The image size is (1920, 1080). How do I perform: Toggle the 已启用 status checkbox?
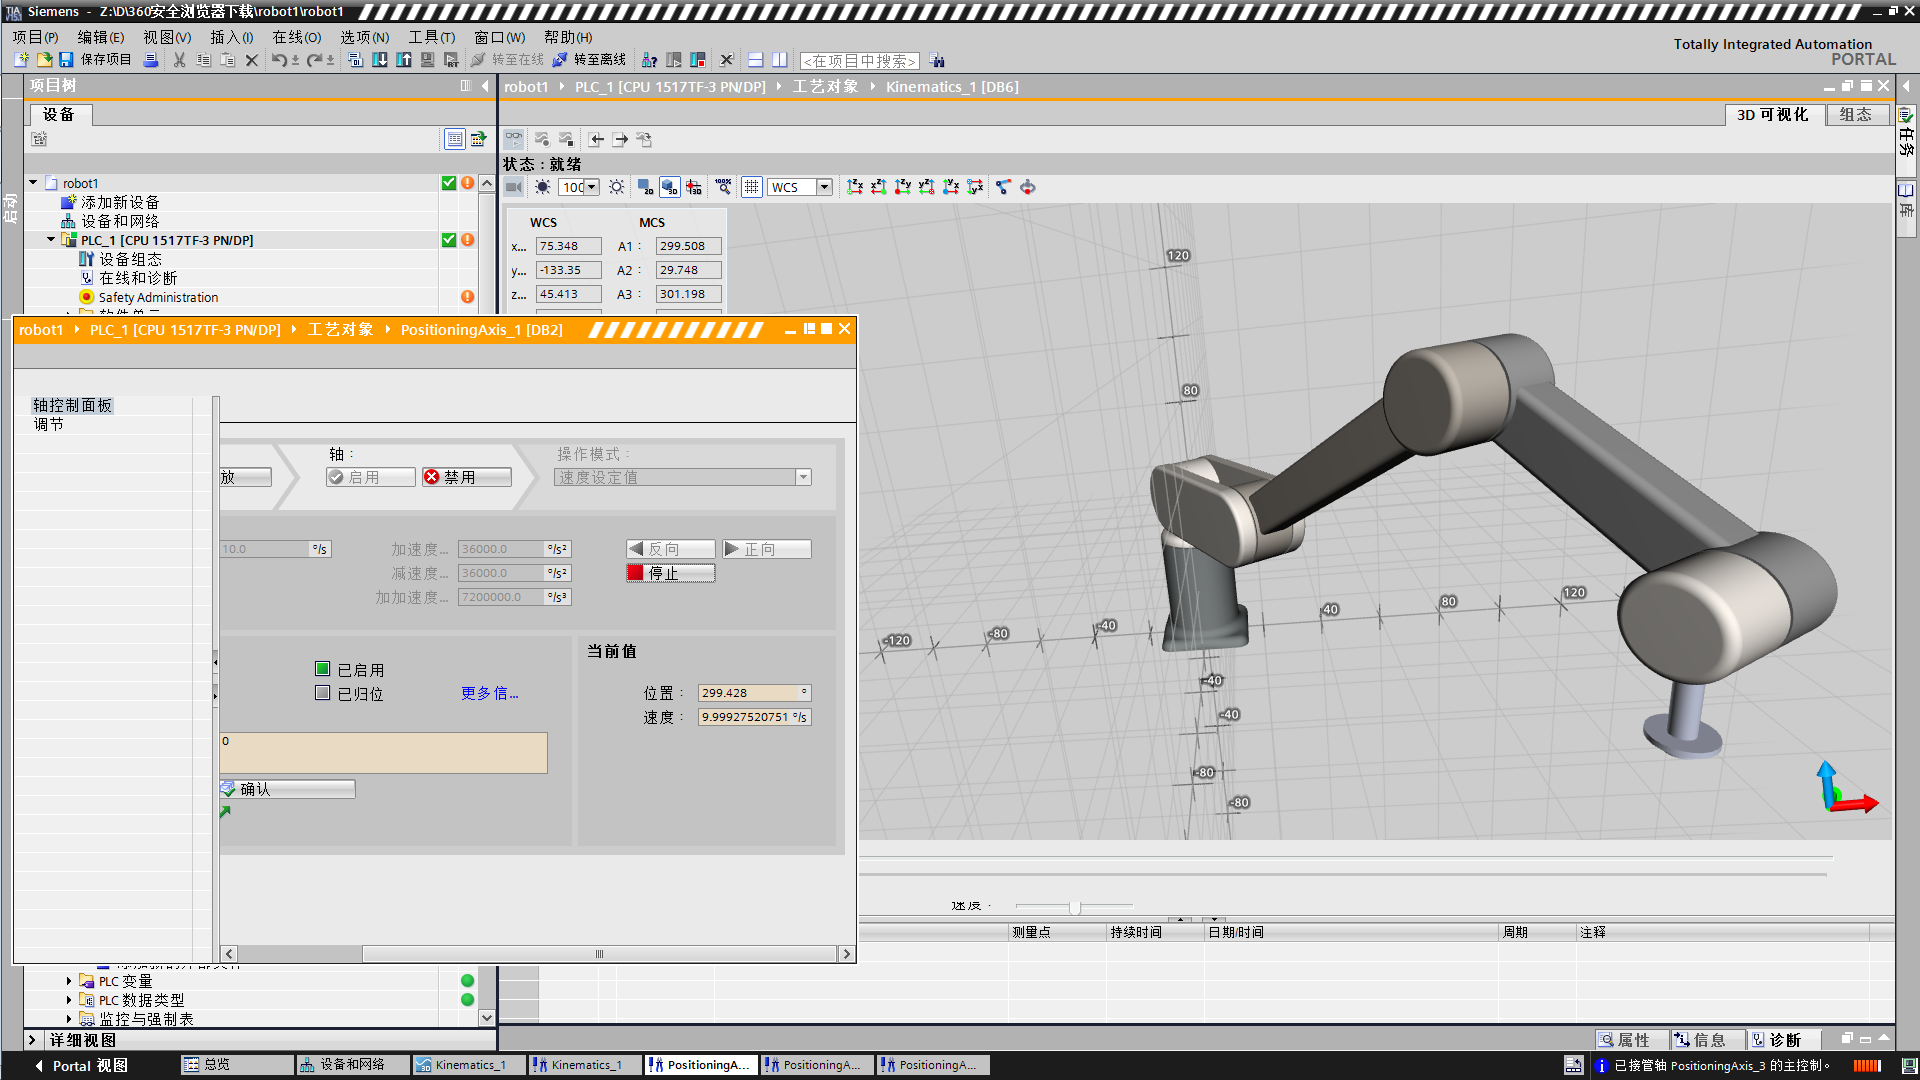tap(322, 669)
